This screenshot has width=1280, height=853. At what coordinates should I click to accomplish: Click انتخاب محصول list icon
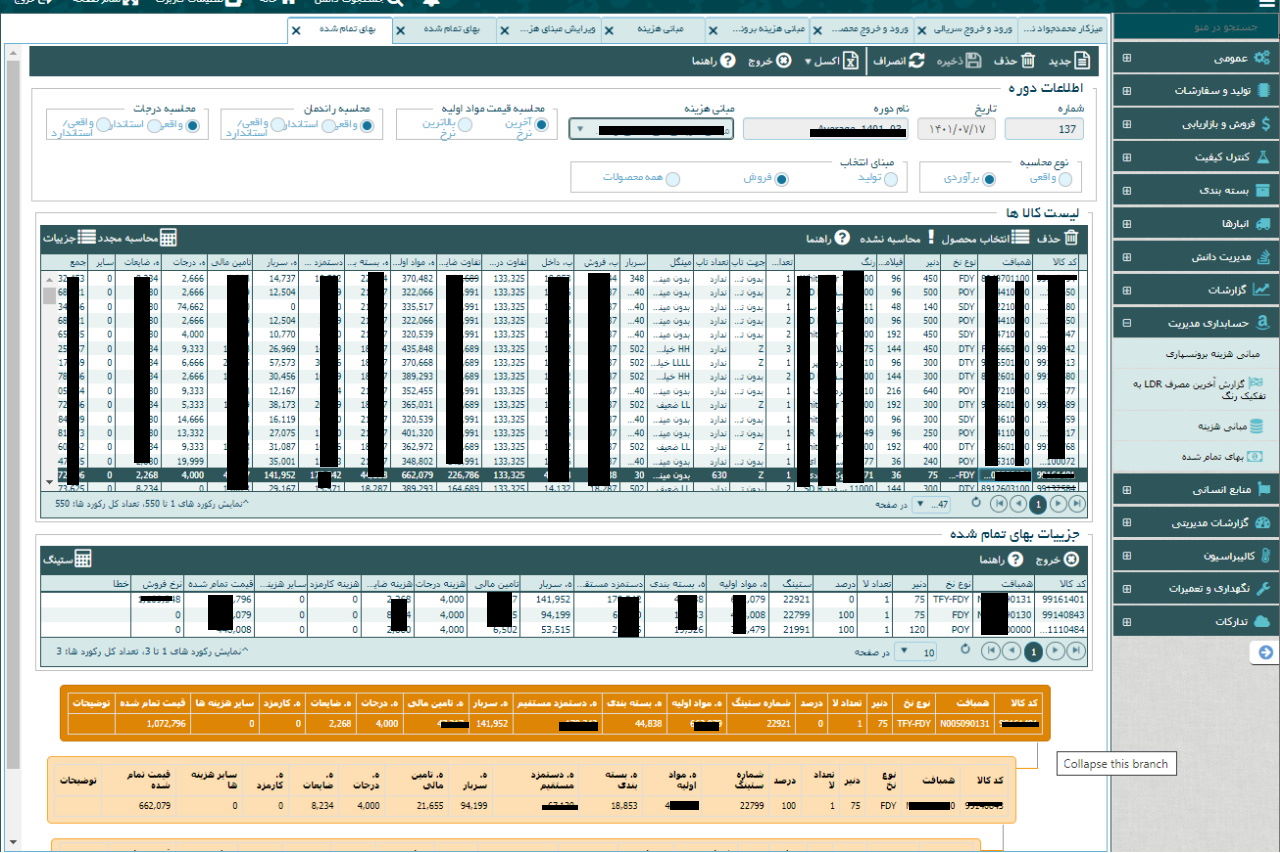pyautogui.click(x=1021, y=238)
